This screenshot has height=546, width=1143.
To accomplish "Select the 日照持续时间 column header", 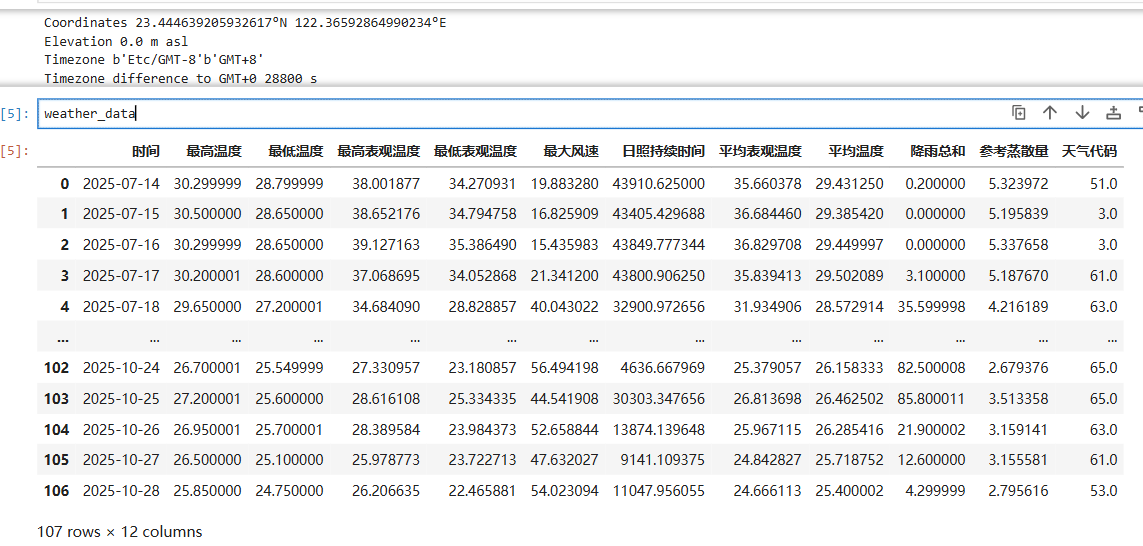I will click(x=663, y=152).
